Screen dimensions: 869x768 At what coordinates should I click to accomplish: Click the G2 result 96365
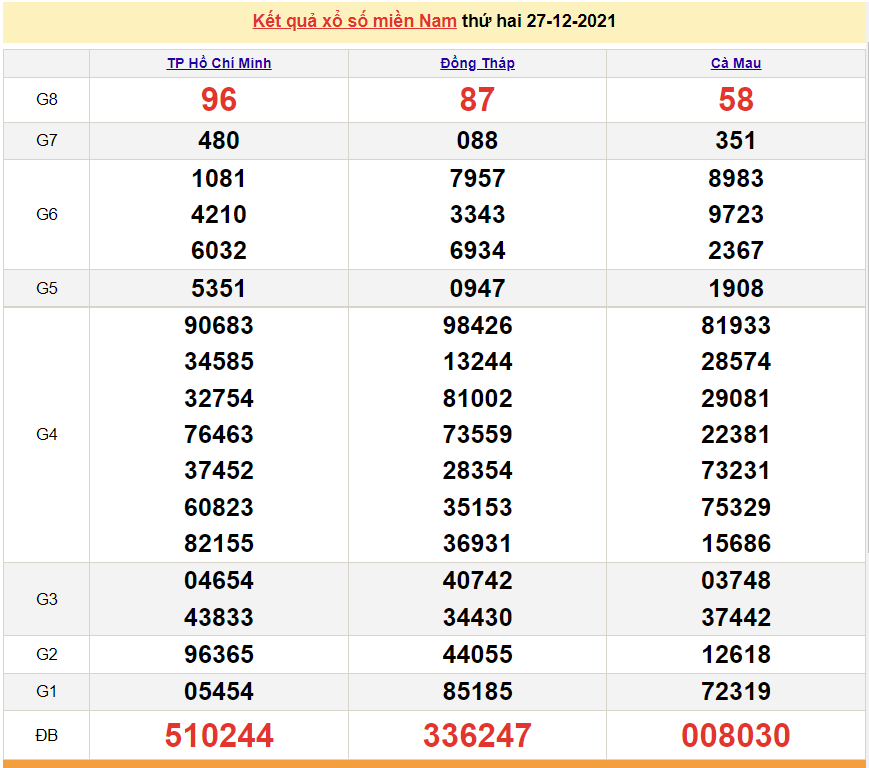click(x=219, y=655)
